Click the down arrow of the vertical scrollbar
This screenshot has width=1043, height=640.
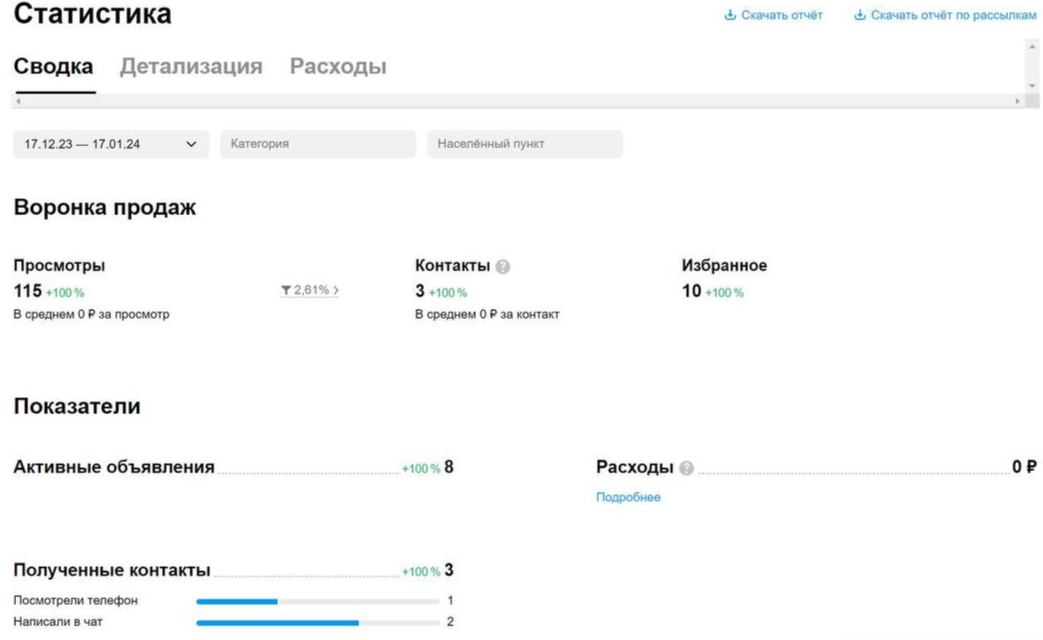(1032, 86)
